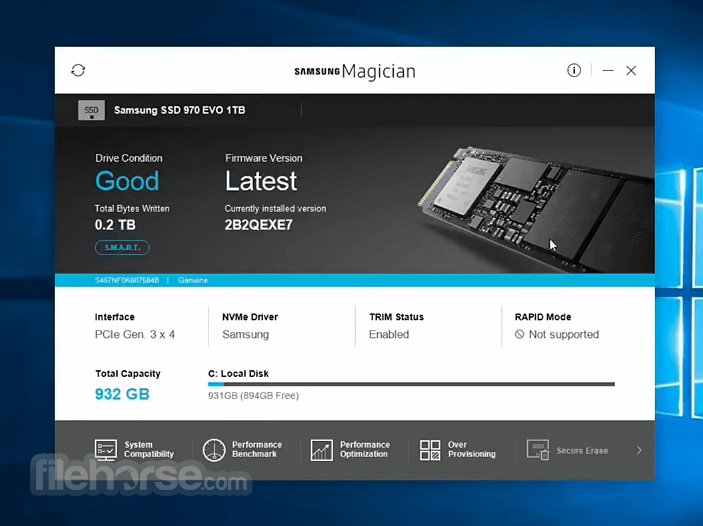
Task: Select Samsung SSD 970 EVO 1TB drive name
Action: (x=179, y=110)
